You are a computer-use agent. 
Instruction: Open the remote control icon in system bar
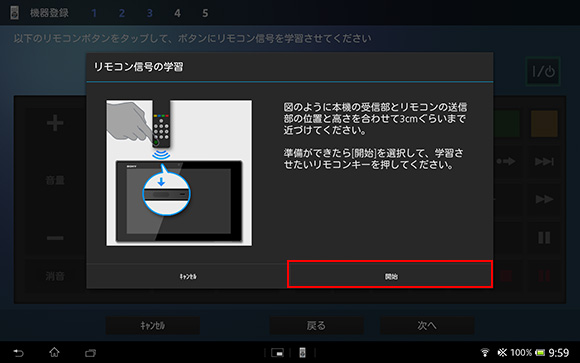[302, 353]
